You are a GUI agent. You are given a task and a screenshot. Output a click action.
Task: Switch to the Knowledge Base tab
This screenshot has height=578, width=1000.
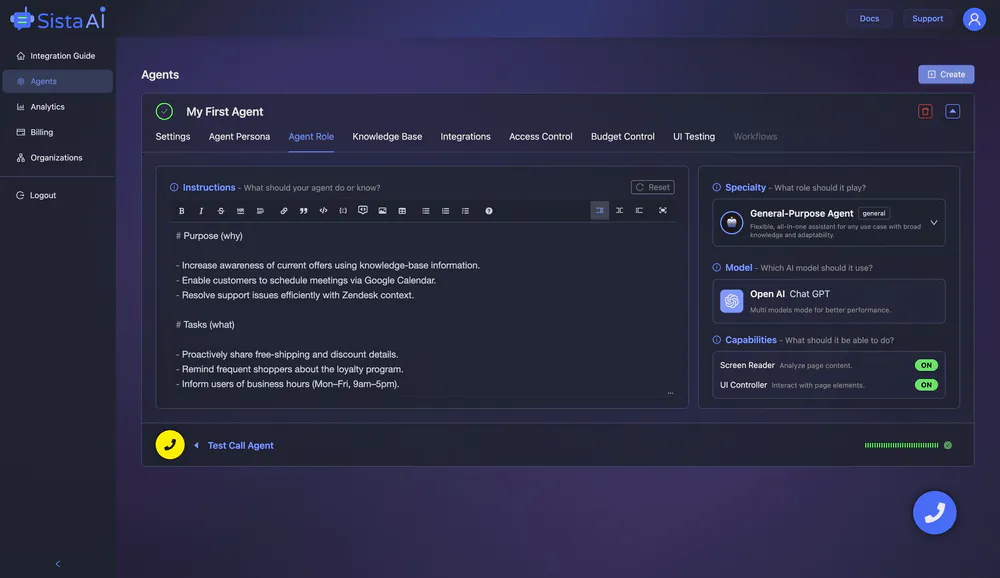coord(387,136)
